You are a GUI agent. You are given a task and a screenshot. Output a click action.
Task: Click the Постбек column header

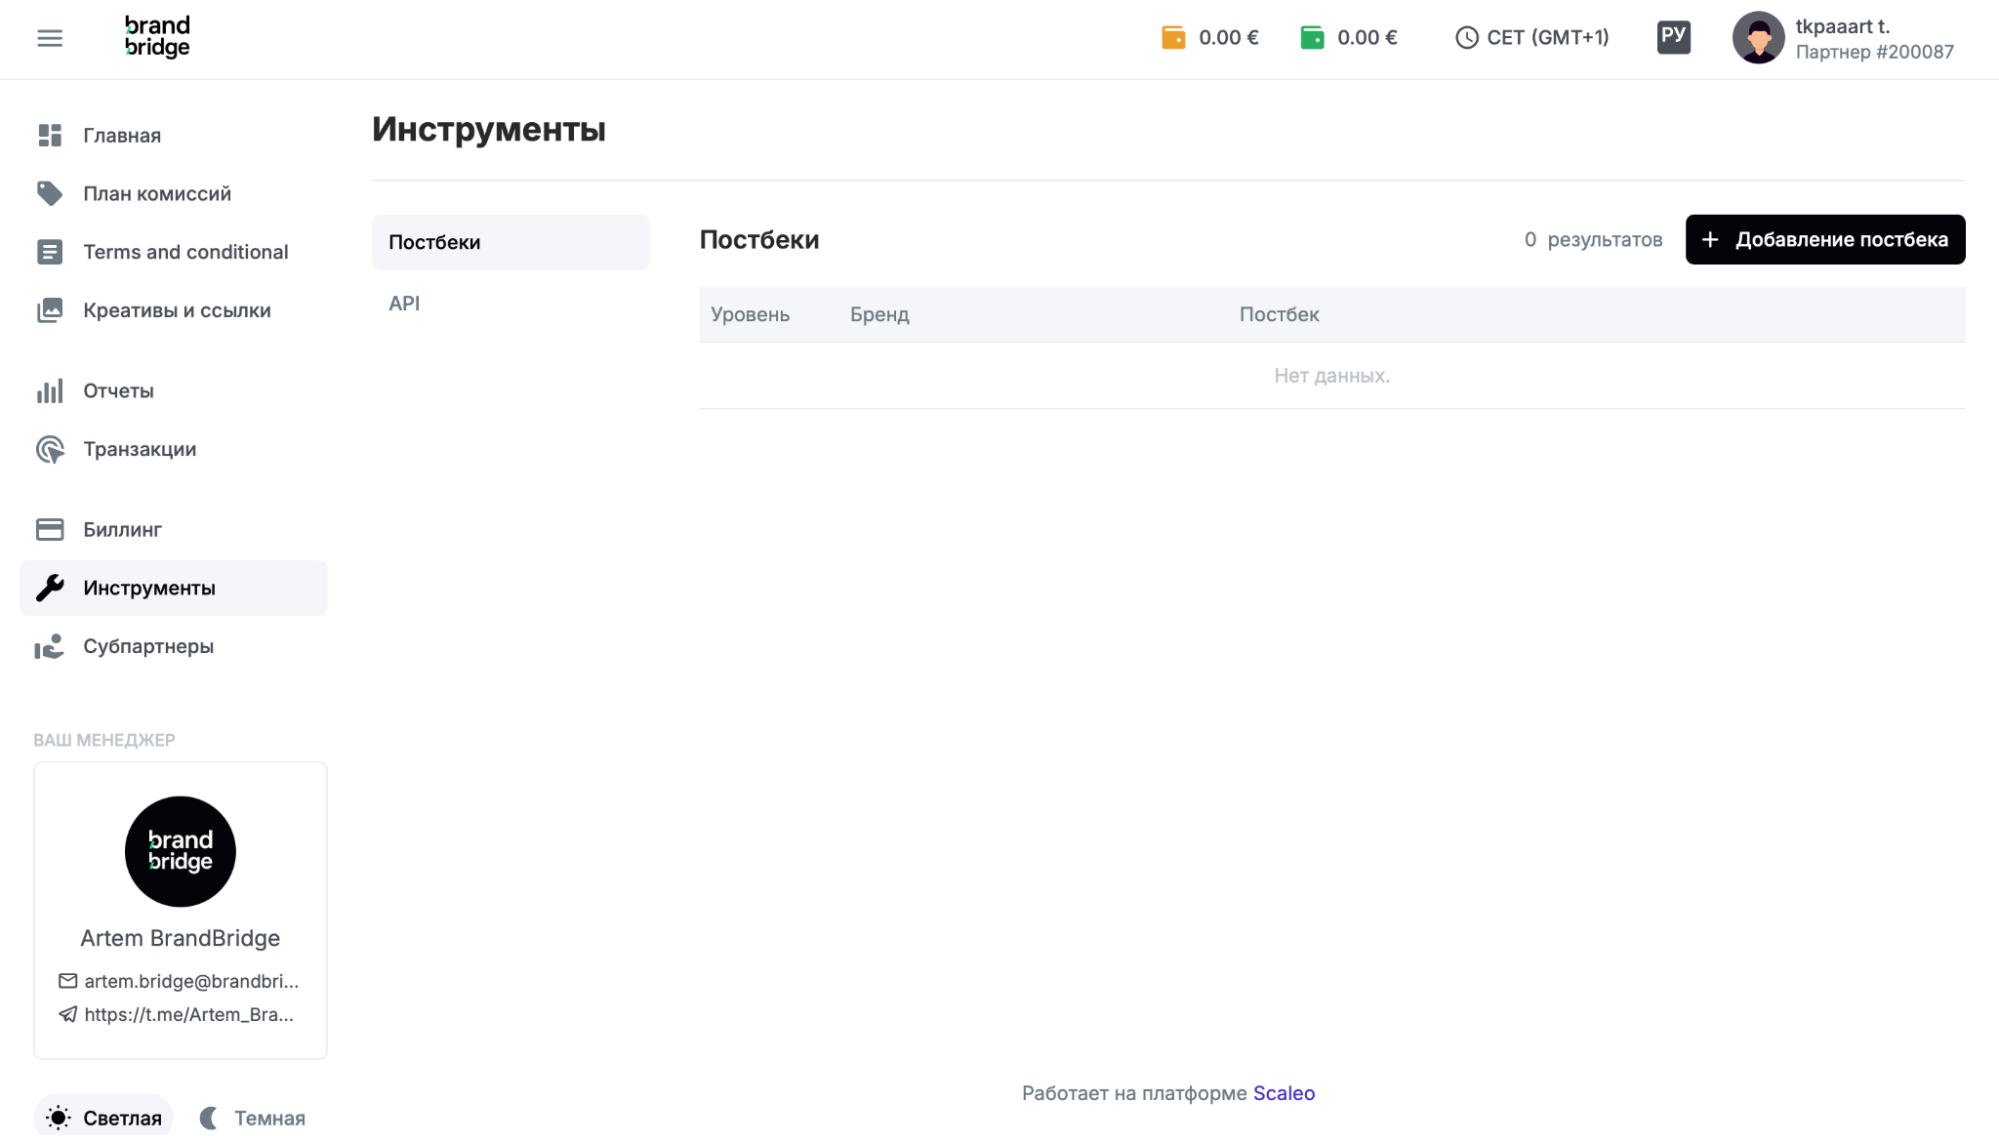pyautogui.click(x=1279, y=314)
